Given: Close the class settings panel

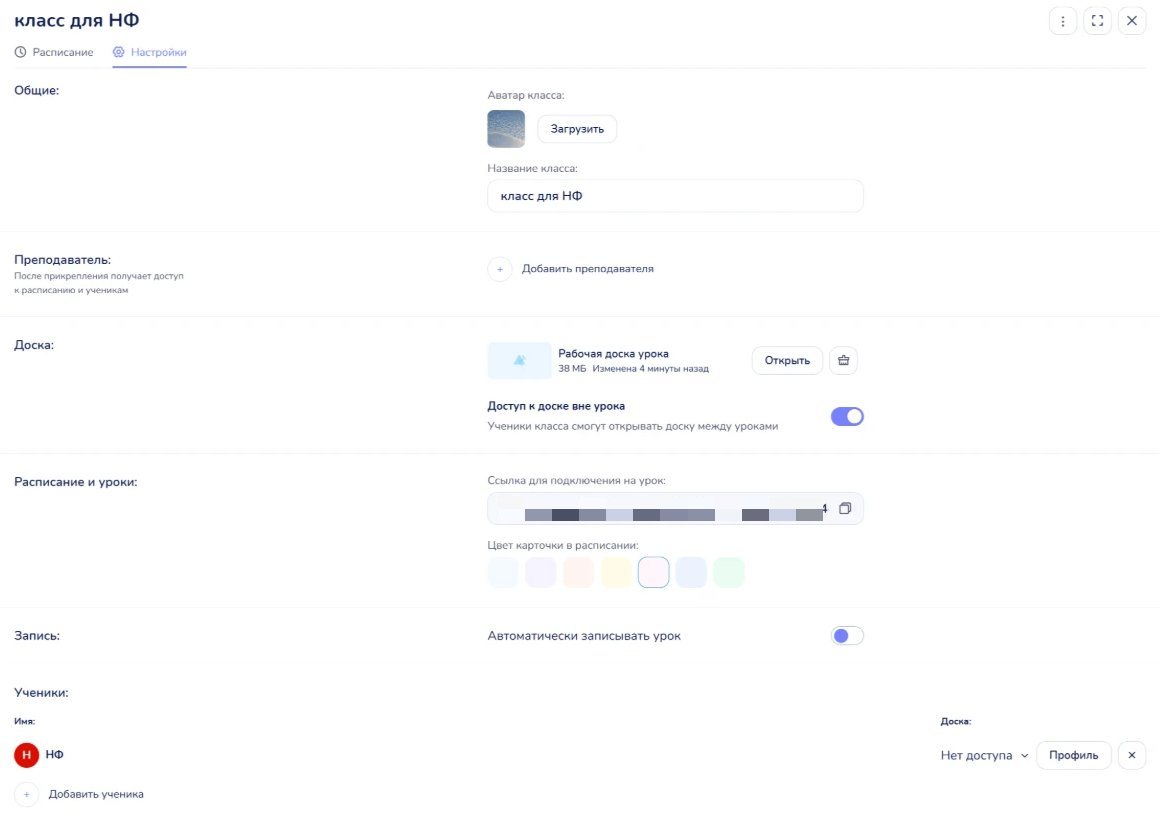Looking at the screenshot, I should point(1132,21).
